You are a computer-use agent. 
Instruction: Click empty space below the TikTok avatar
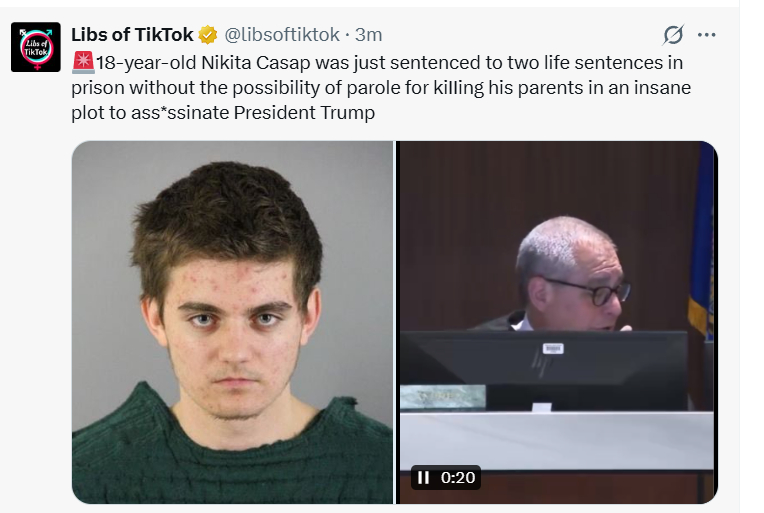tap(36, 292)
